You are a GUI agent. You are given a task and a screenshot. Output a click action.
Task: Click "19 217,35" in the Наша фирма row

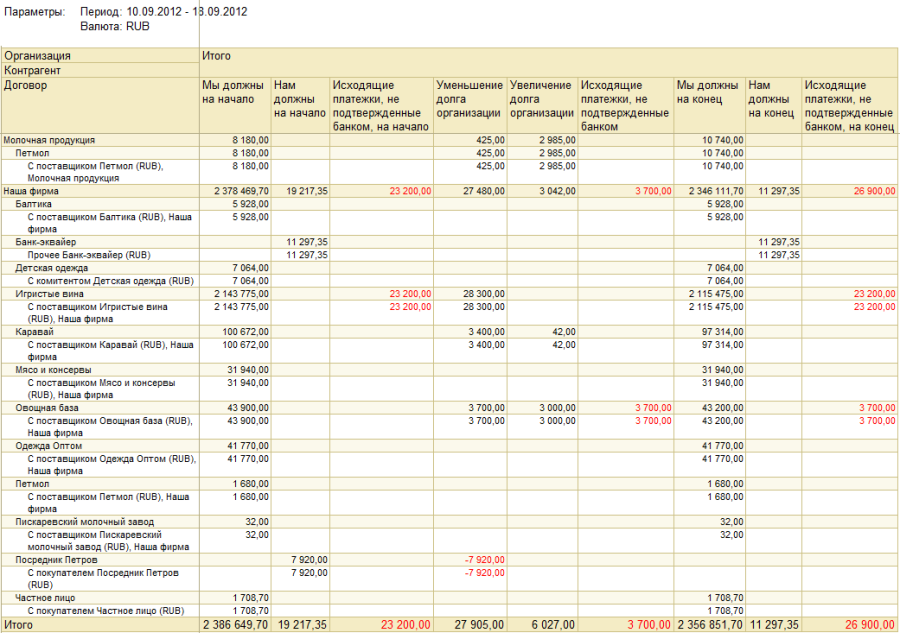[307, 191]
